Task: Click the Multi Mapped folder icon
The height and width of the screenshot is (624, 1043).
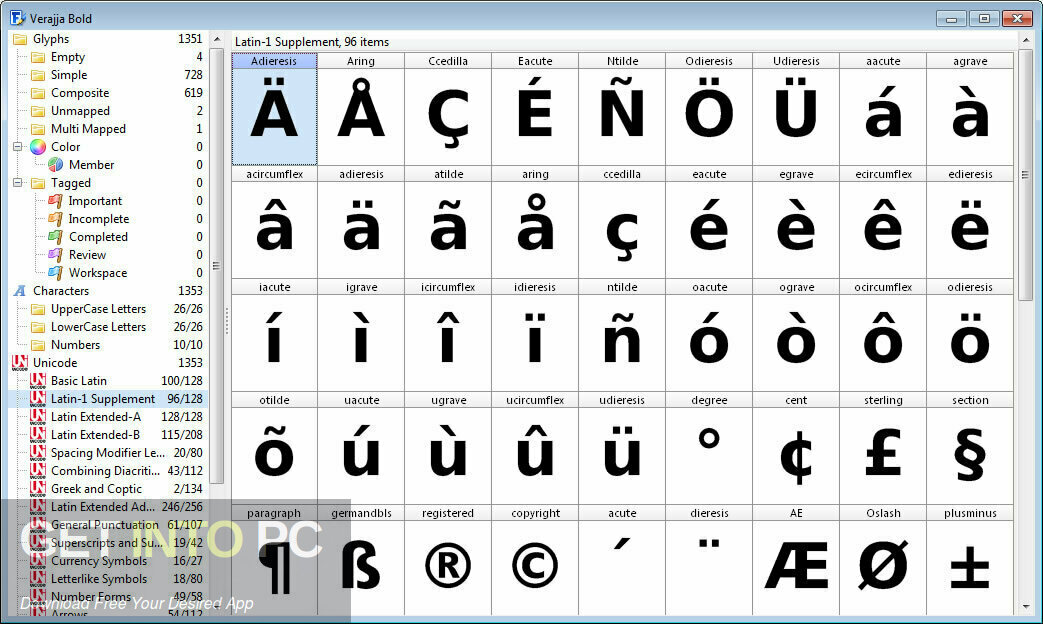Action: pyautogui.click(x=39, y=129)
